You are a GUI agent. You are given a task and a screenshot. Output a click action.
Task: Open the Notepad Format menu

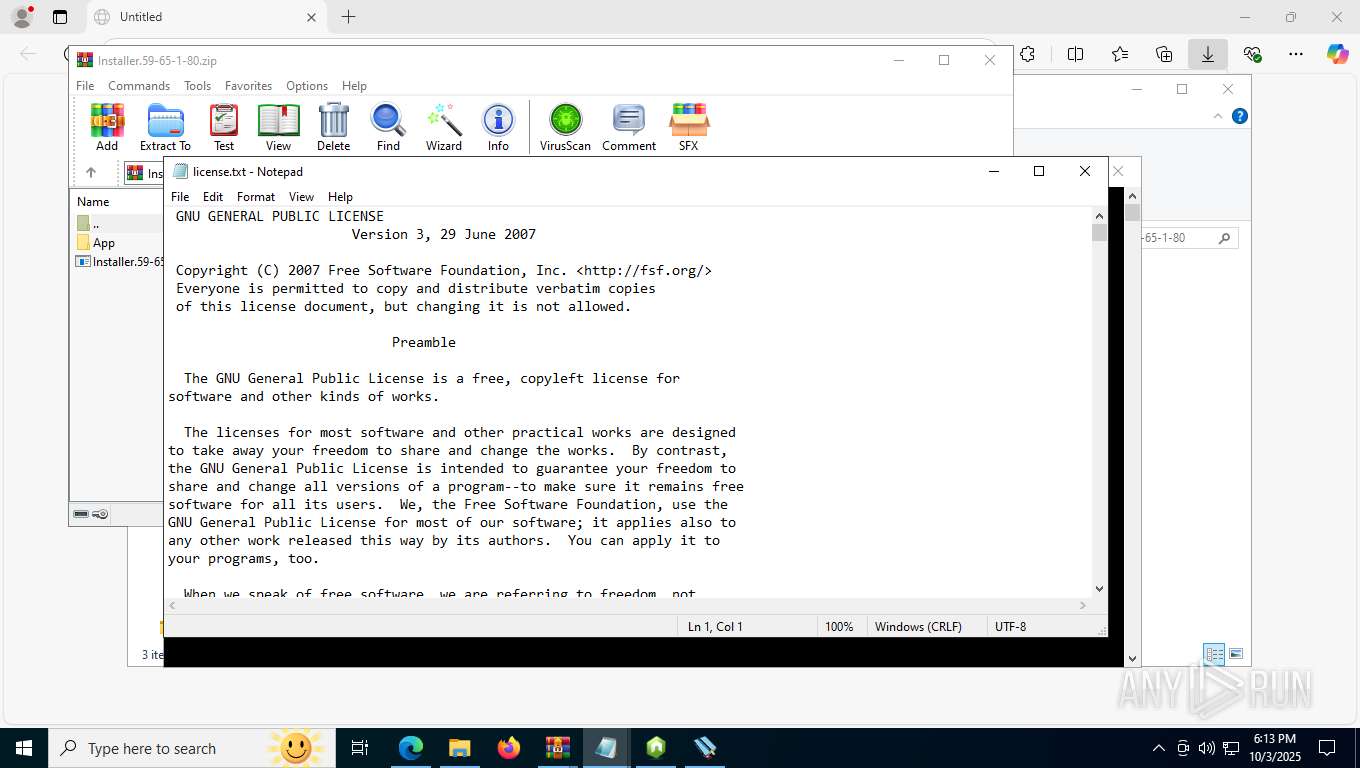[256, 197]
